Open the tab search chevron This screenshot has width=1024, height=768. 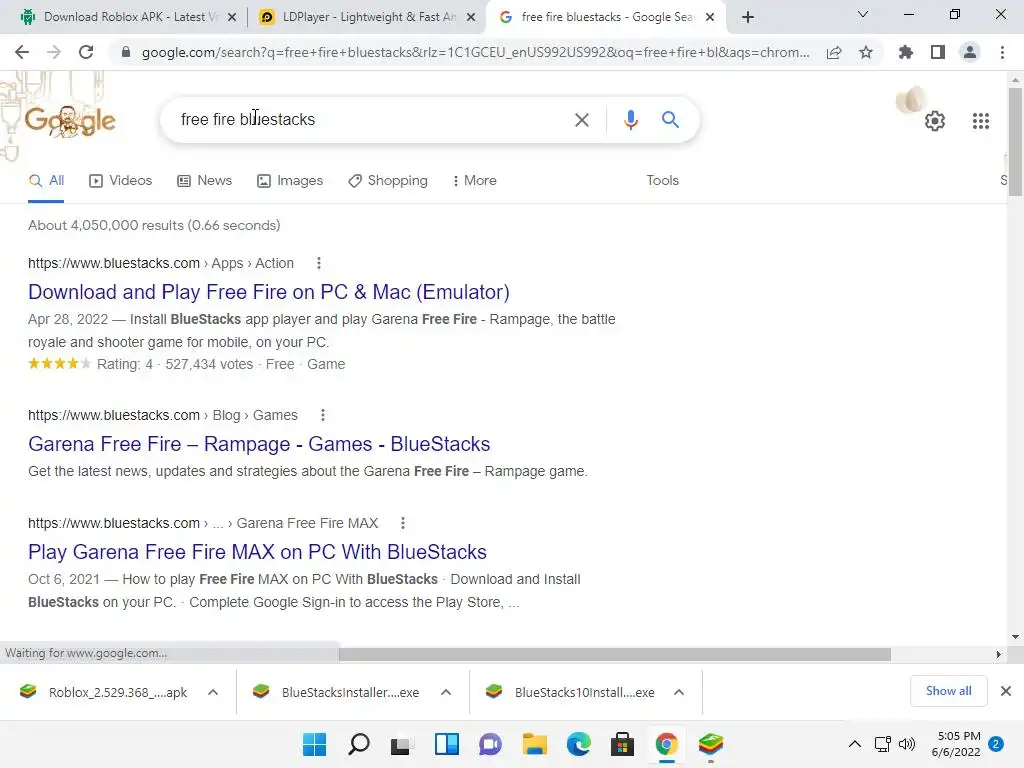(x=863, y=14)
